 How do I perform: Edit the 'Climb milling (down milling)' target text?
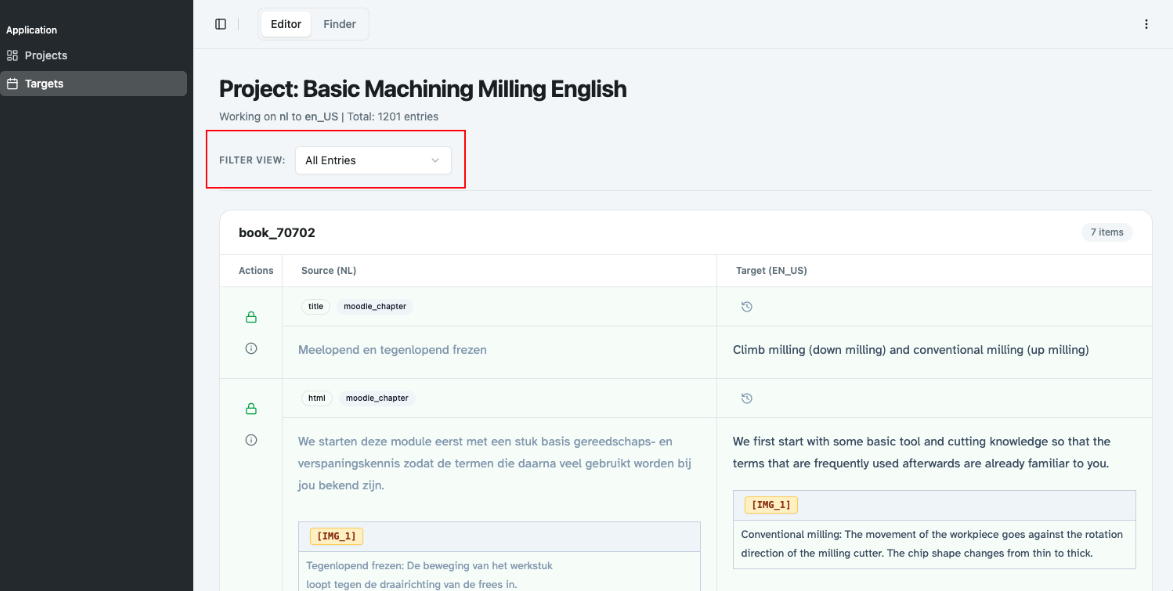click(910, 349)
